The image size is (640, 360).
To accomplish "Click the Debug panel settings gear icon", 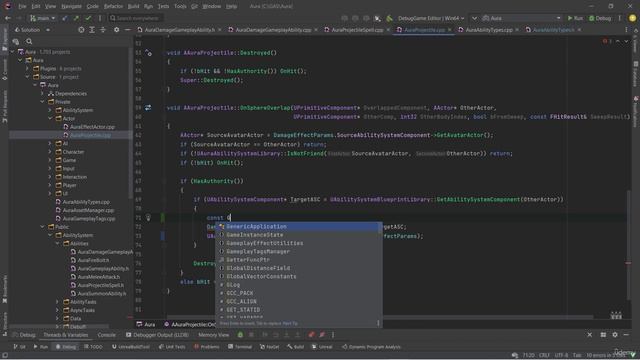I will coord(615,335).
